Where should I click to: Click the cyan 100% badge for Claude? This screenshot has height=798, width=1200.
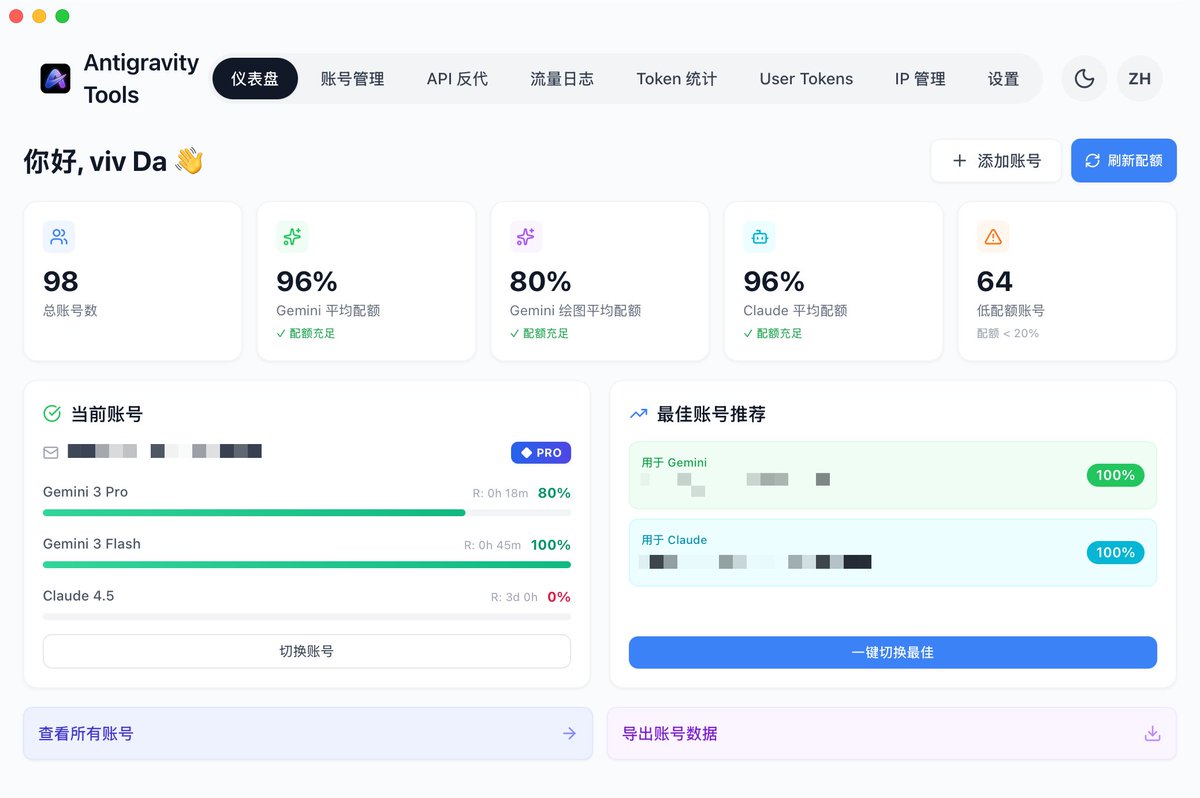pos(1115,552)
